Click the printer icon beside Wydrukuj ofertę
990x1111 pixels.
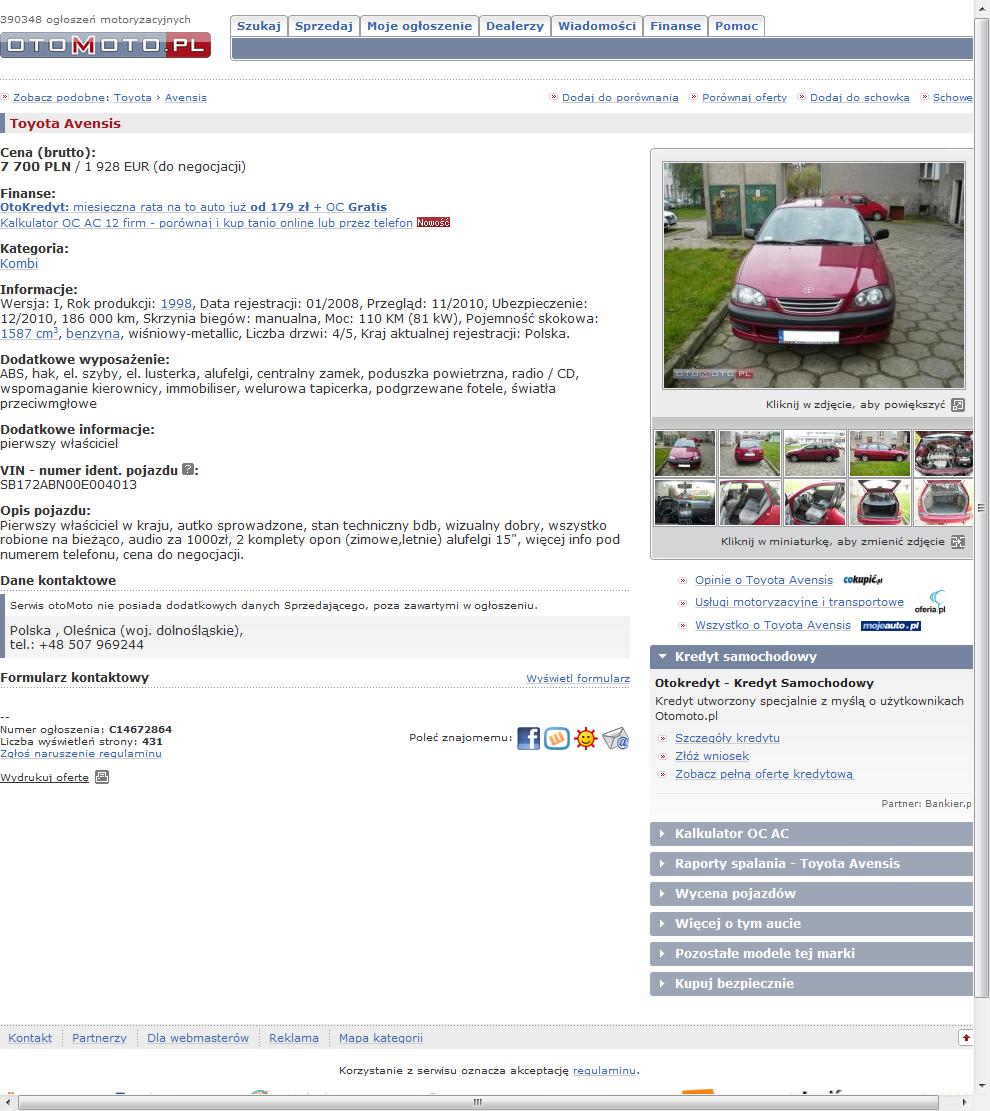[x=102, y=777]
